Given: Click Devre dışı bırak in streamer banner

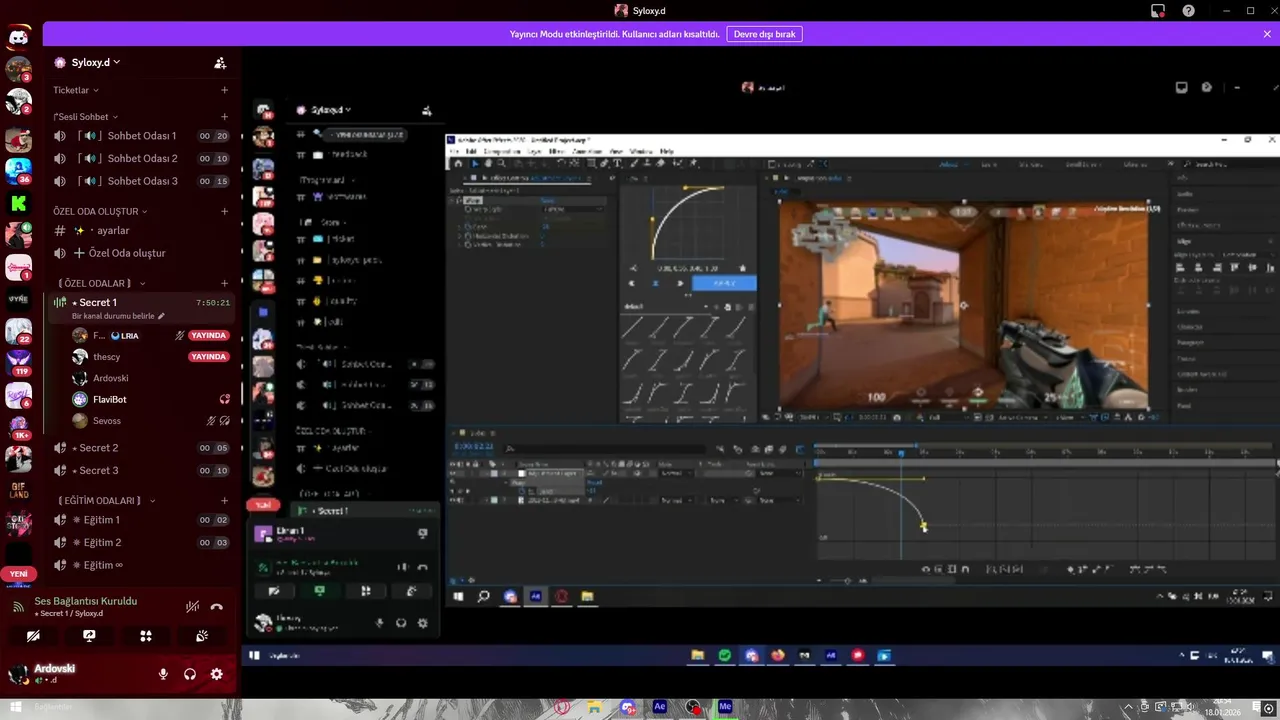Looking at the screenshot, I should pyautogui.click(x=764, y=34).
